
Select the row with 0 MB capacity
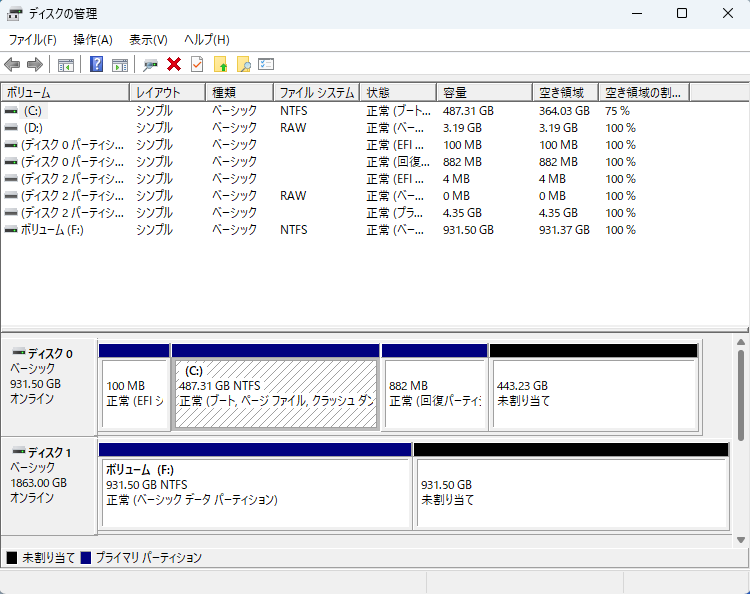pos(345,196)
